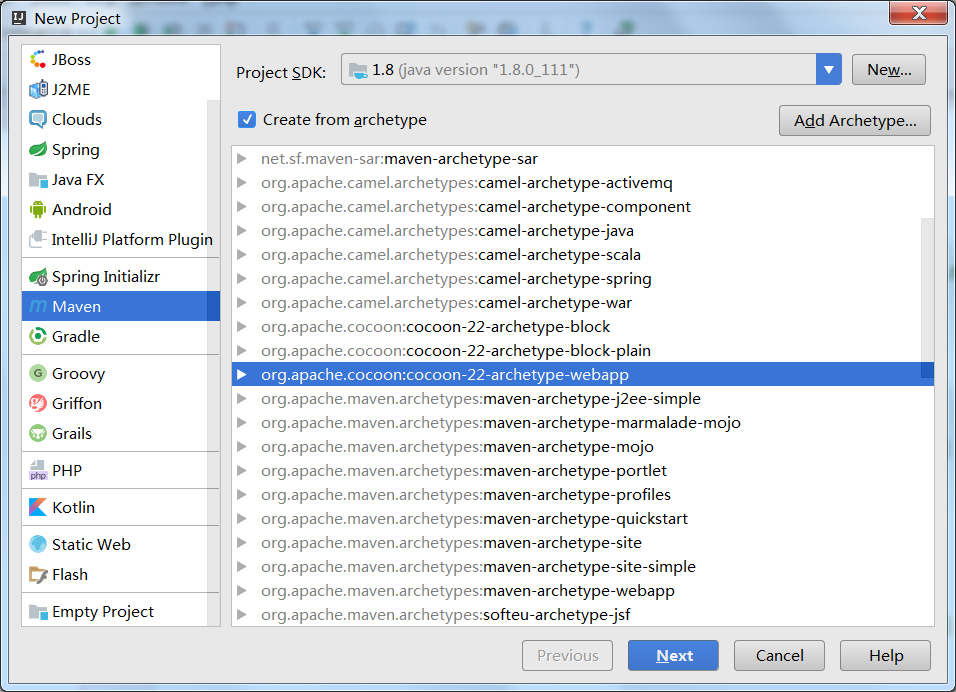Screen dimensions: 956x692
Task: Open the Project SDK dropdown arrow
Action: click(829, 70)
